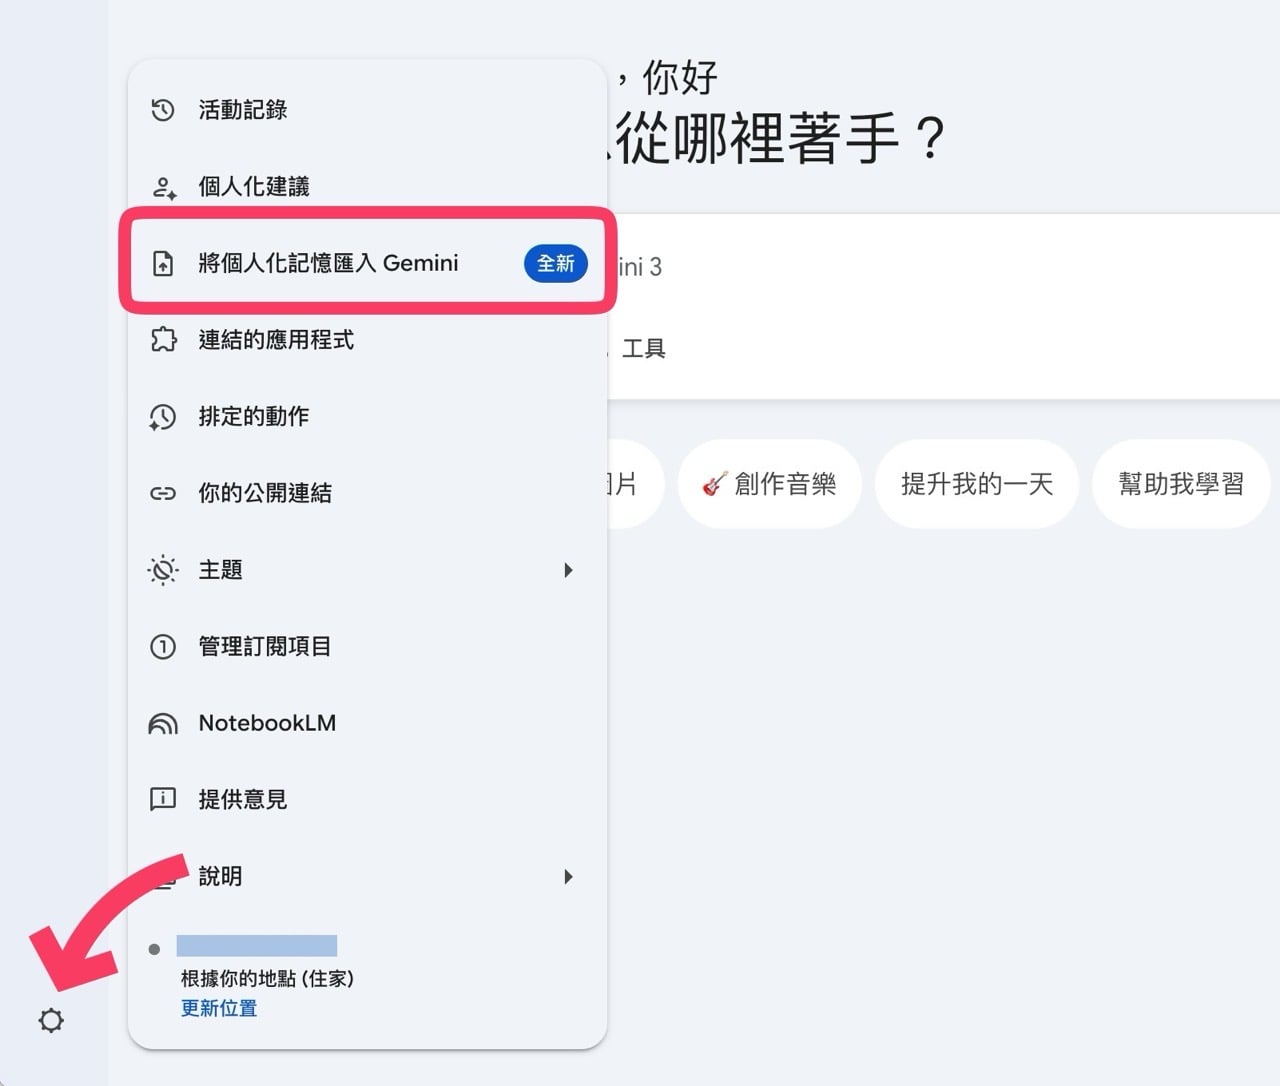Select the 幫助我學習 suggestion chip

pyautogui.click(x=1181, y=483)
